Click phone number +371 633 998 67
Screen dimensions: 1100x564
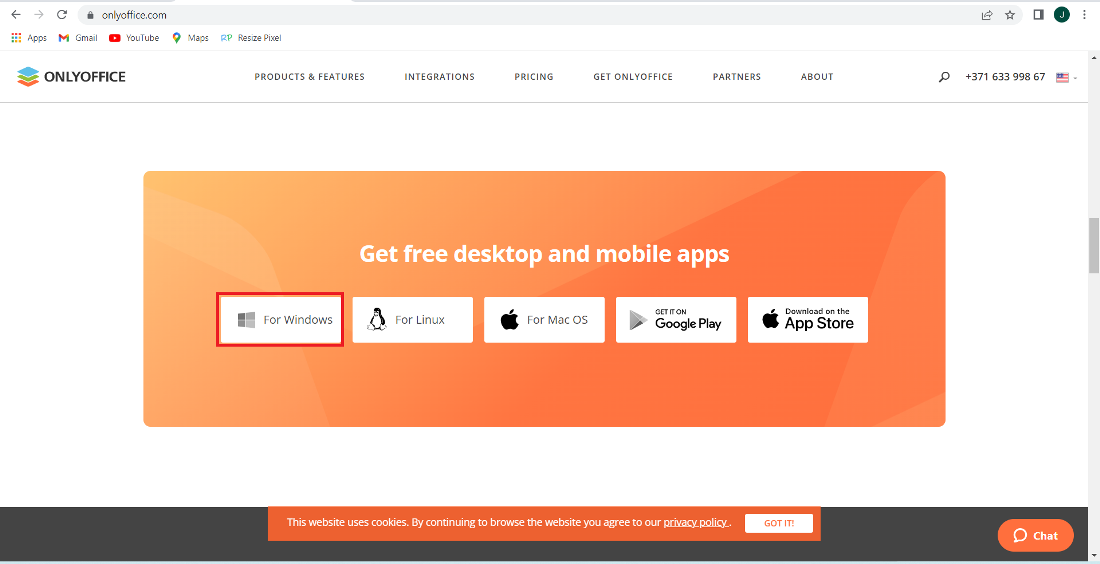coord(1005,77)
